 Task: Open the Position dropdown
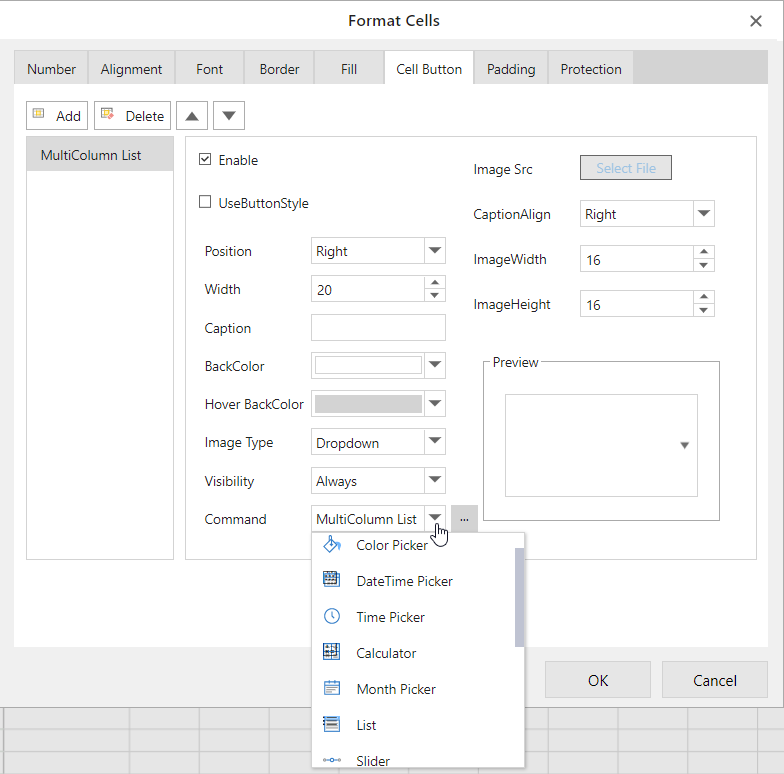click(x=434, y=251)
